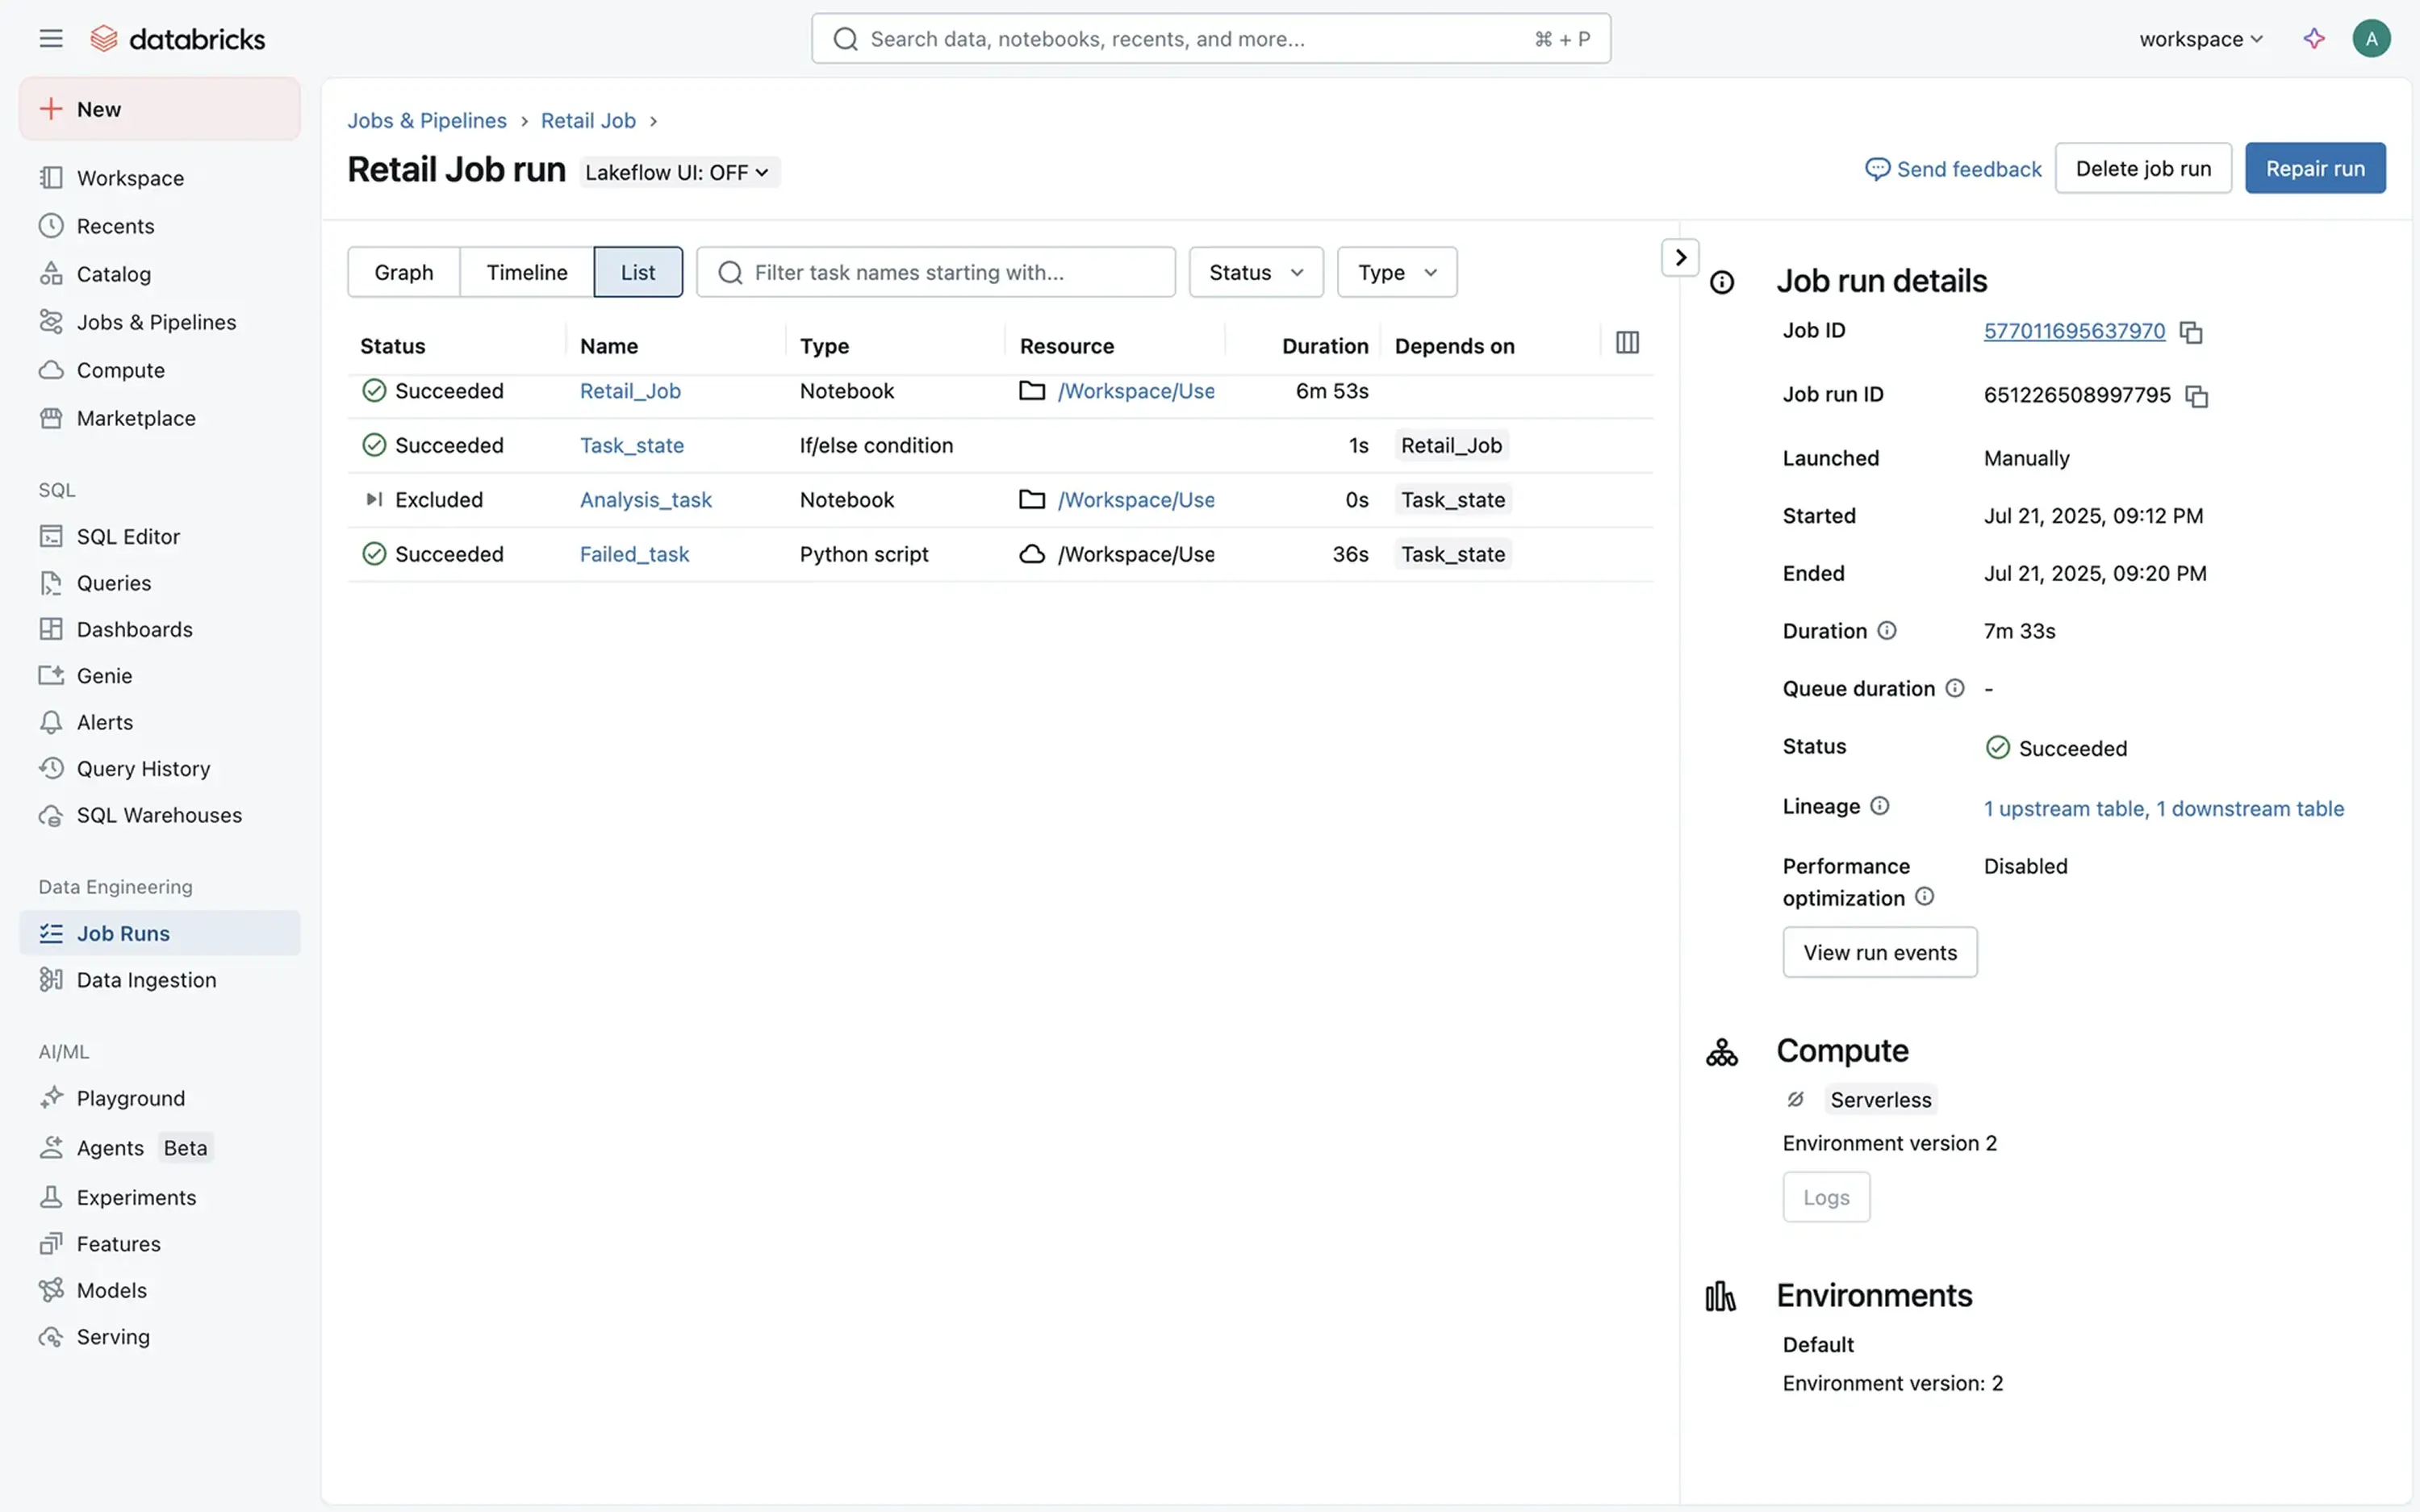2420x1512 pixels.
Task: Open Genie from the sidebar
Action: (x=104, y=675)
